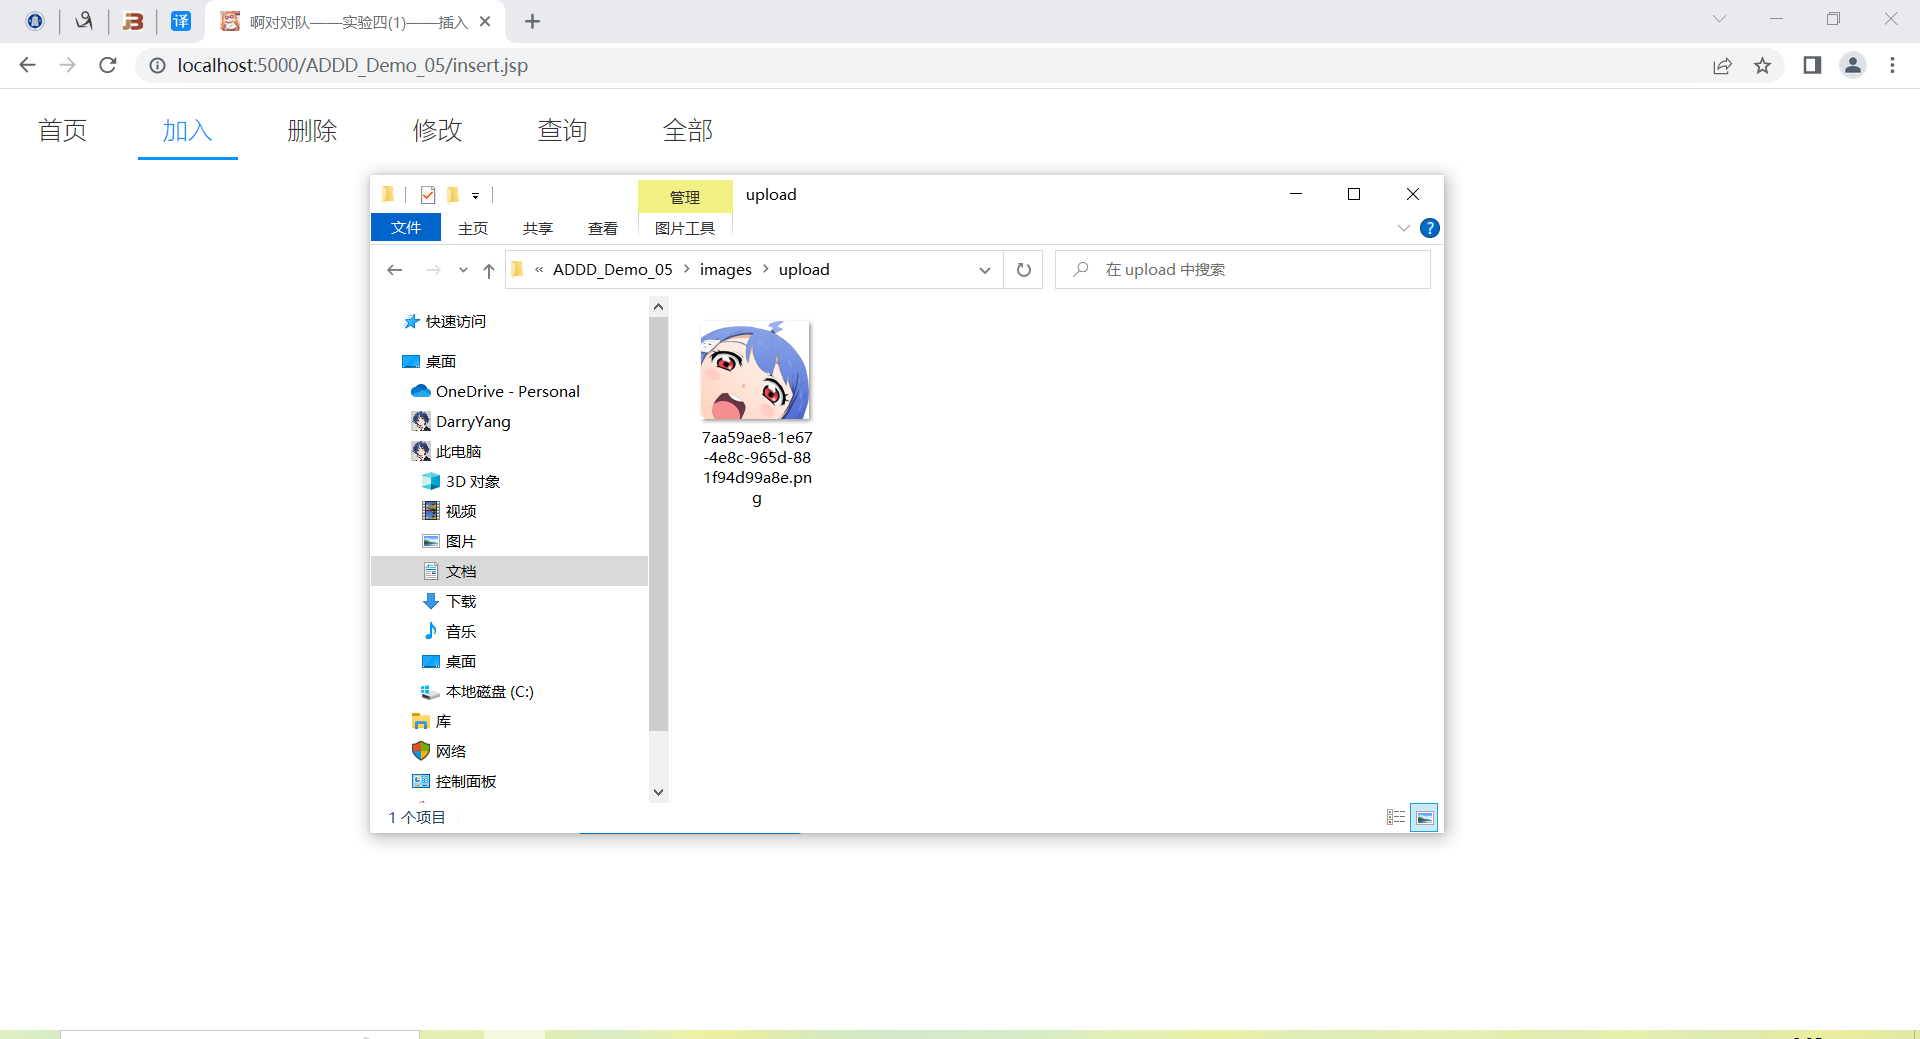The width and height of the screenshot is (1920, 1039).
Task: Refresh the upload folder view
Action: pos(1024,270)
